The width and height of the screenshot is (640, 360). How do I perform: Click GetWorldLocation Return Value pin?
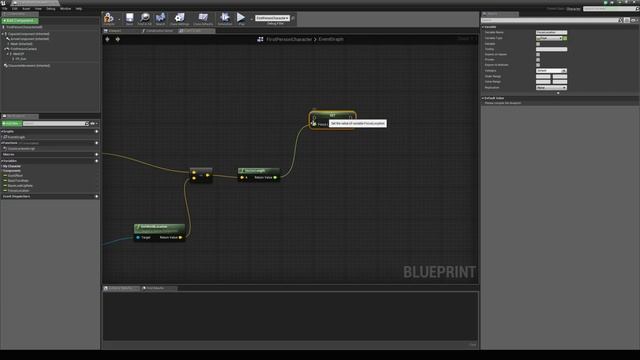click(x=180, y=237)
